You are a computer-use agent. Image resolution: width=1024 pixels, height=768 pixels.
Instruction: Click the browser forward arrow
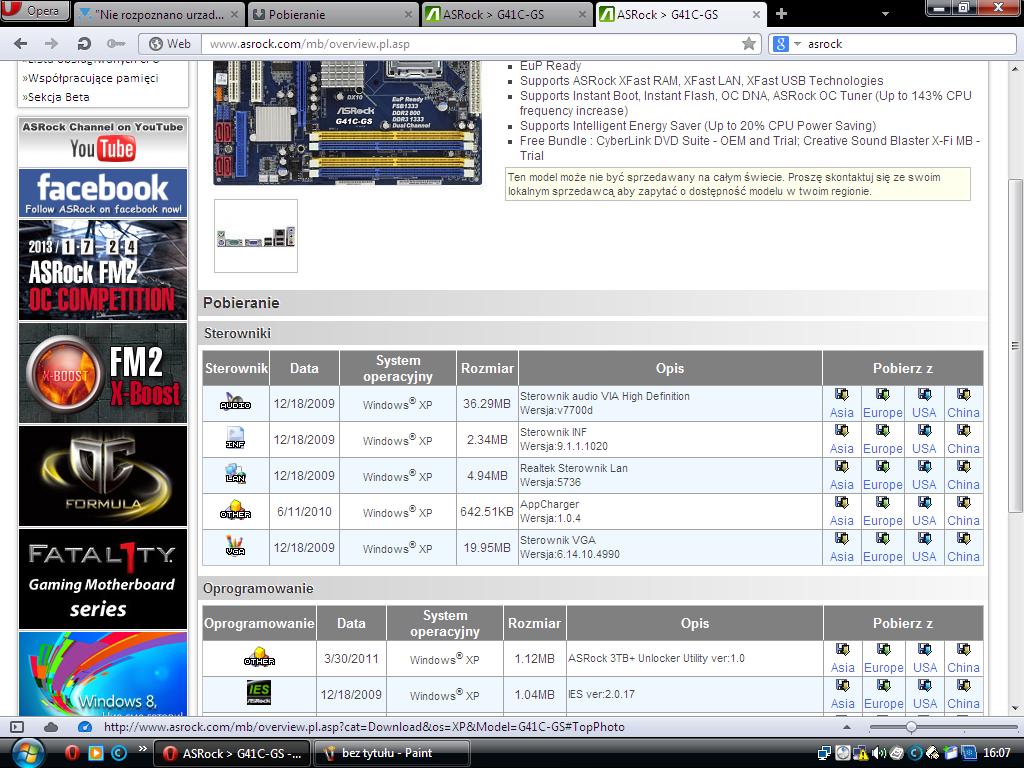coord(51,44)
